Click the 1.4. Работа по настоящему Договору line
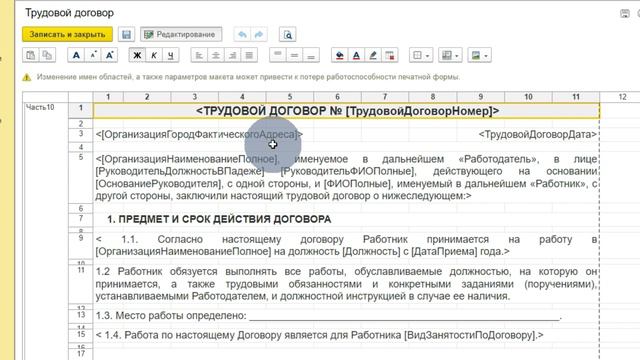The width and height of the screenshot is (640, 360). point(319,335)
